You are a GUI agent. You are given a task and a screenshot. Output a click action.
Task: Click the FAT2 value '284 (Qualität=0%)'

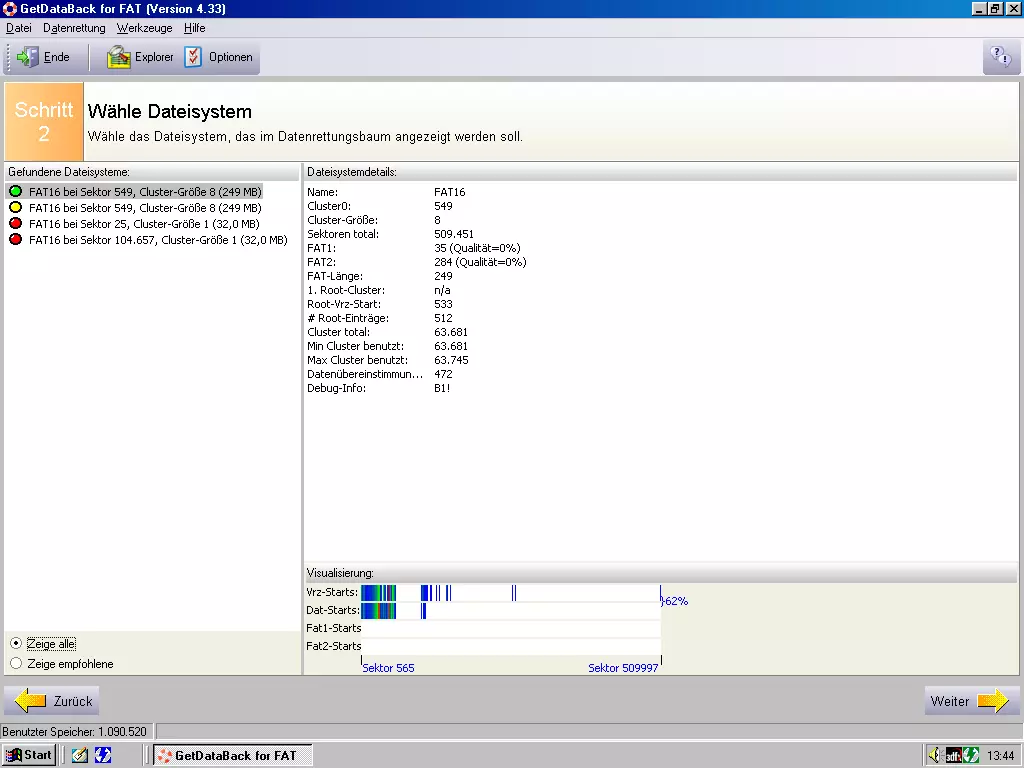tap(480, 262)
